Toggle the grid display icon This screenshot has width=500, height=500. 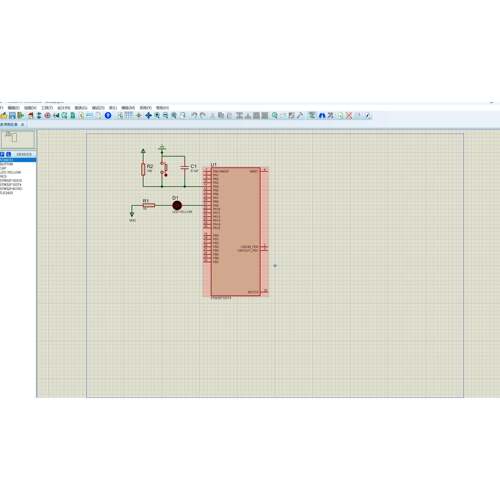[x=129, y=116]
